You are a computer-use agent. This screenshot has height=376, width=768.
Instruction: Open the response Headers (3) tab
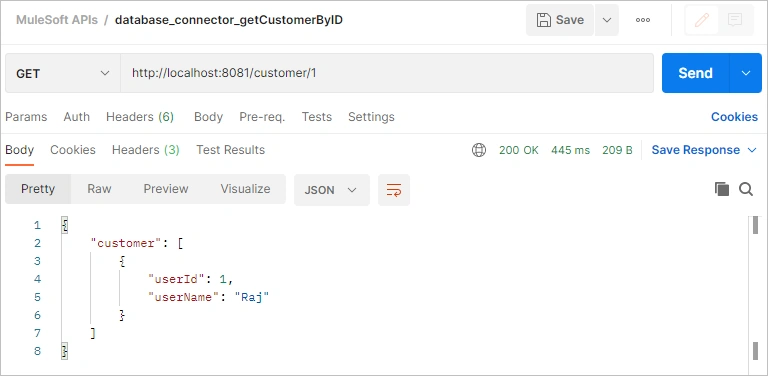146,150
